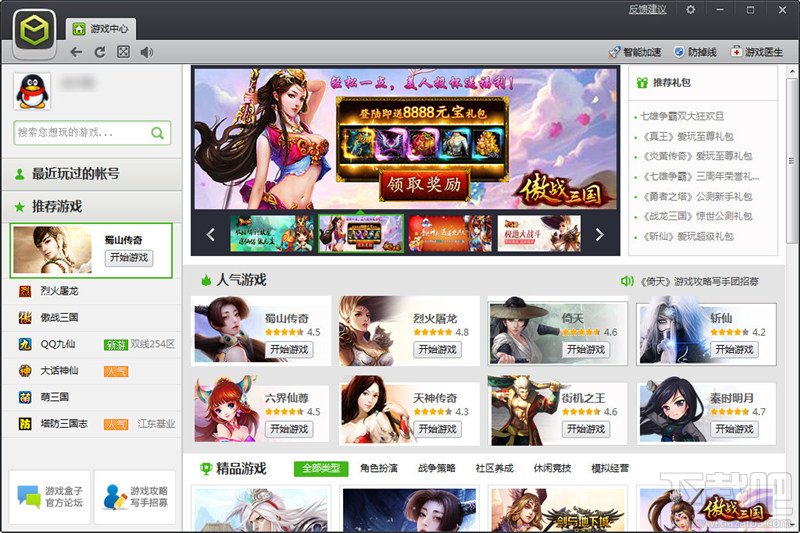Refresh the page with reload icon
The height and width of the screenshot is (533, 800).
100,52
